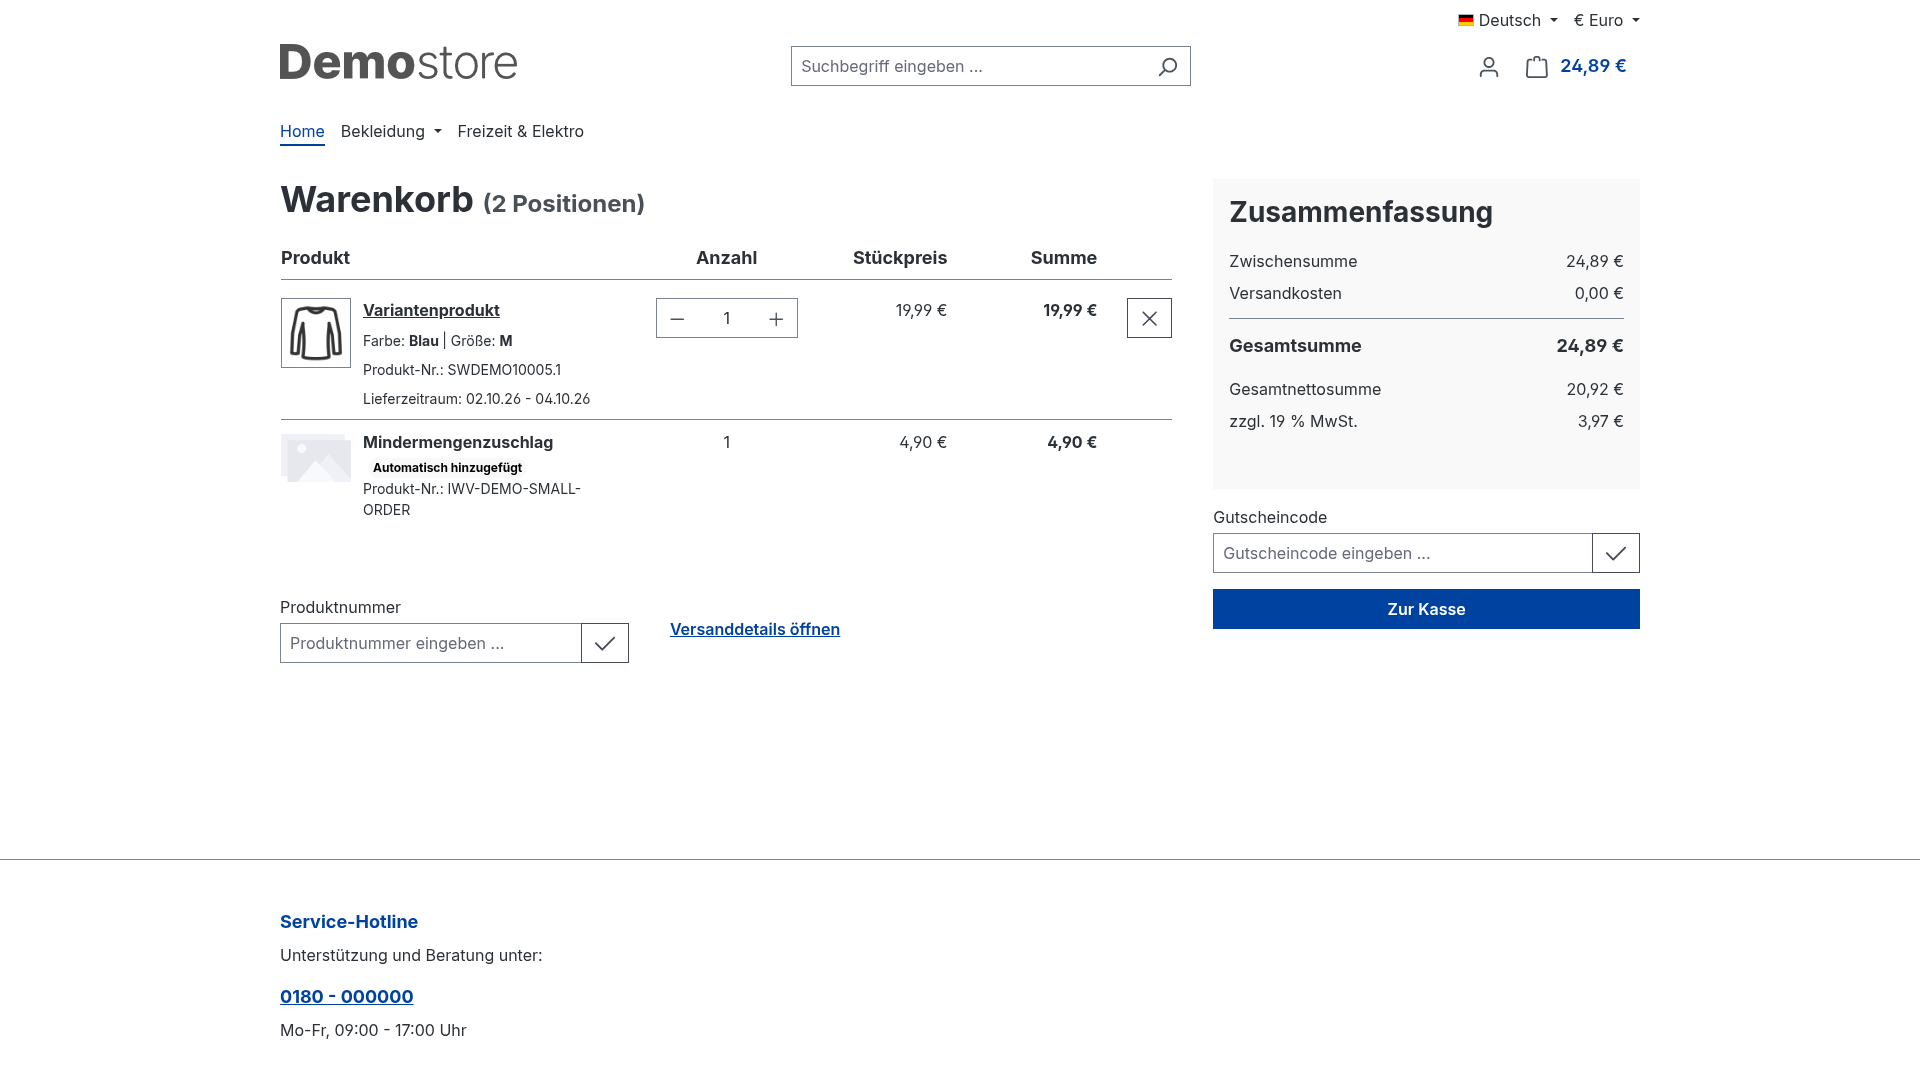Open the Versanddetails öffnen link

click(x=755, y=629)
